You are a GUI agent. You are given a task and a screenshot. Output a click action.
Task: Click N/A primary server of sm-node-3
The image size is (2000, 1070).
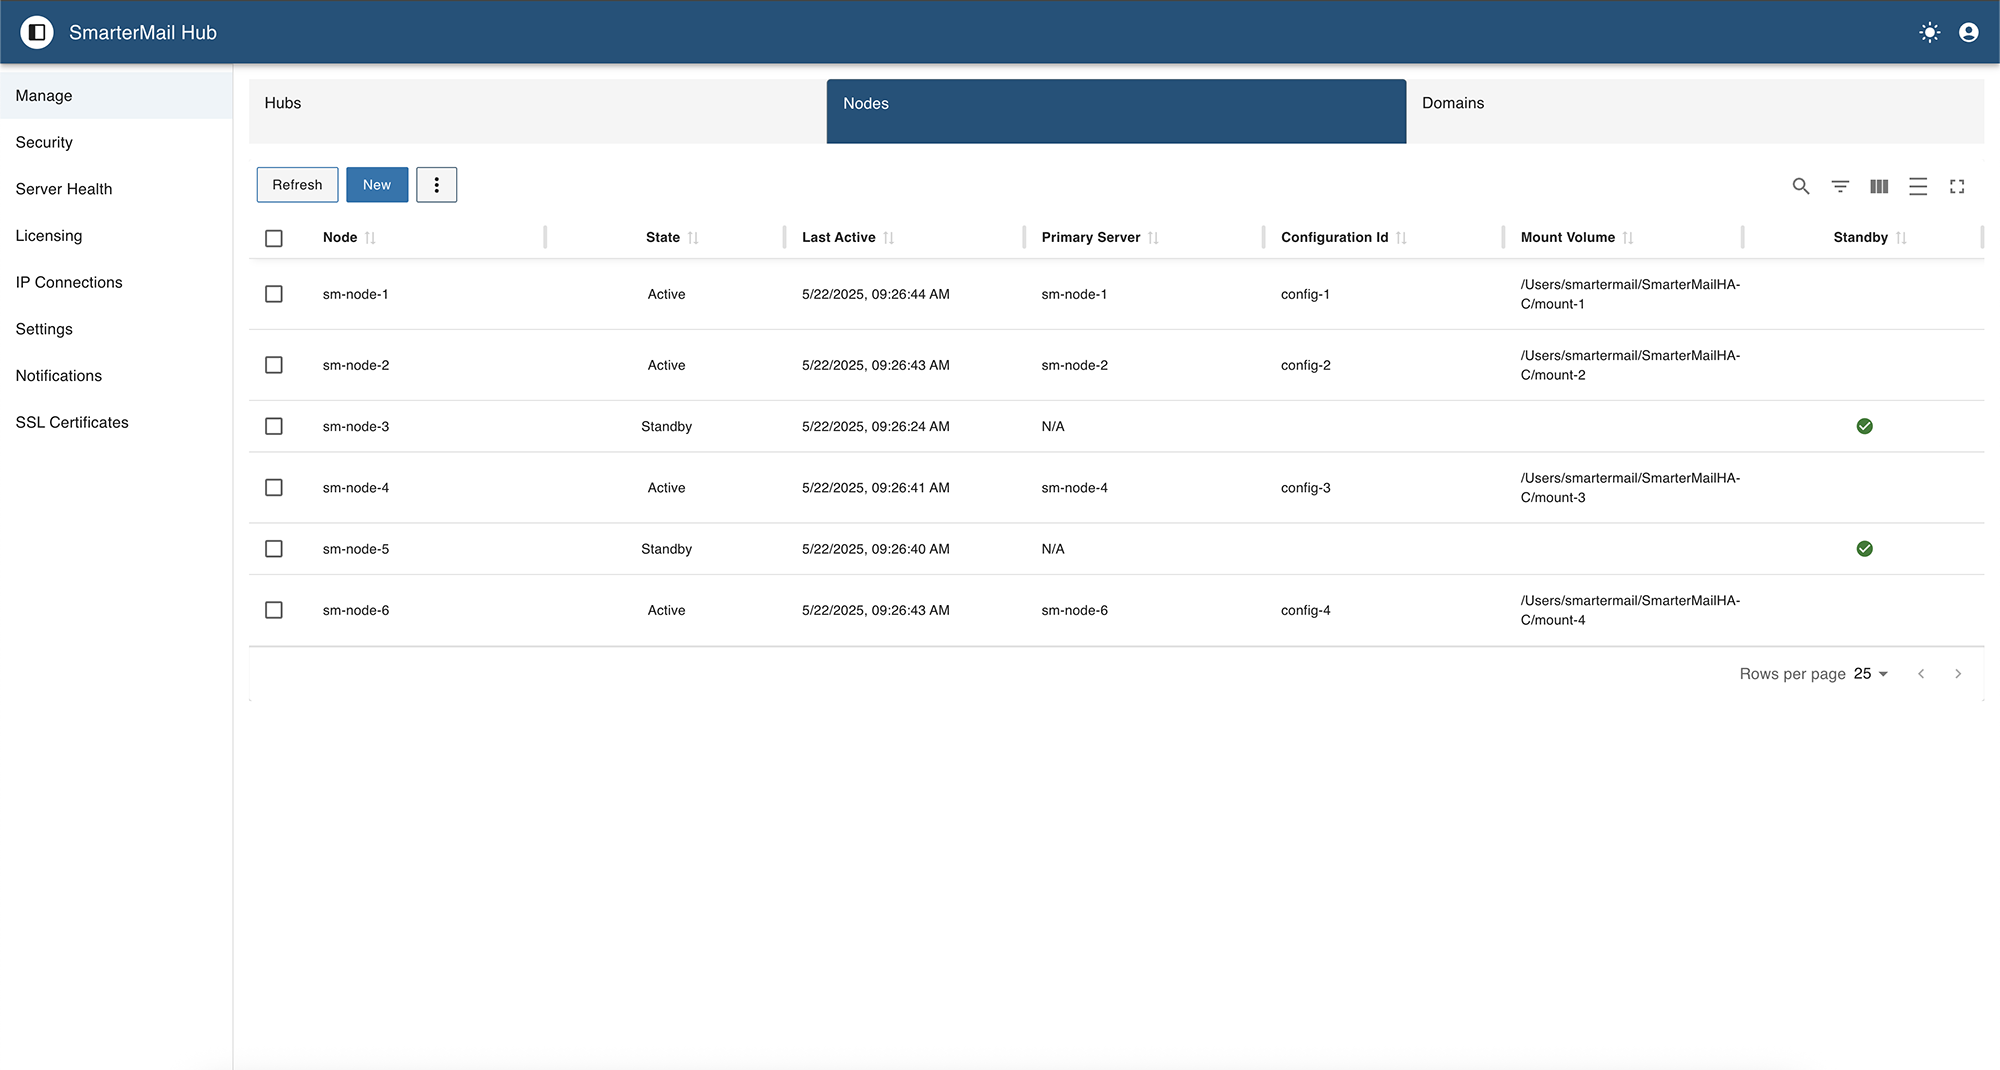tap(1053, 426)
